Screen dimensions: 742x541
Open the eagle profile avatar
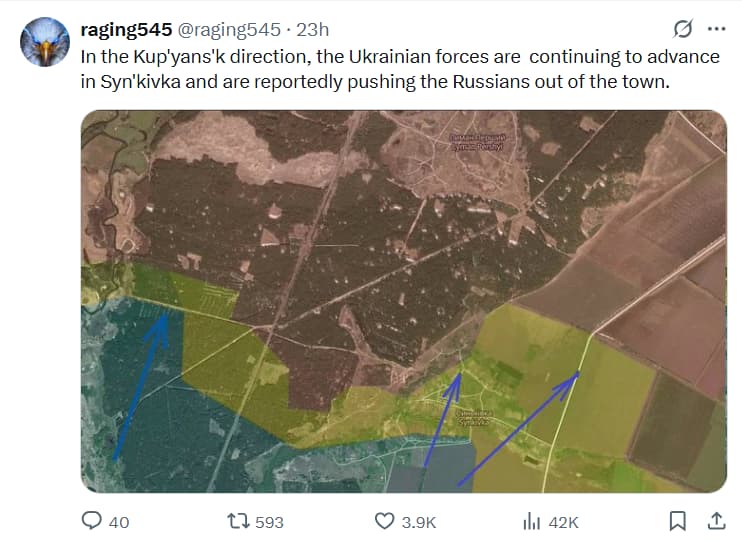(44, 43)
